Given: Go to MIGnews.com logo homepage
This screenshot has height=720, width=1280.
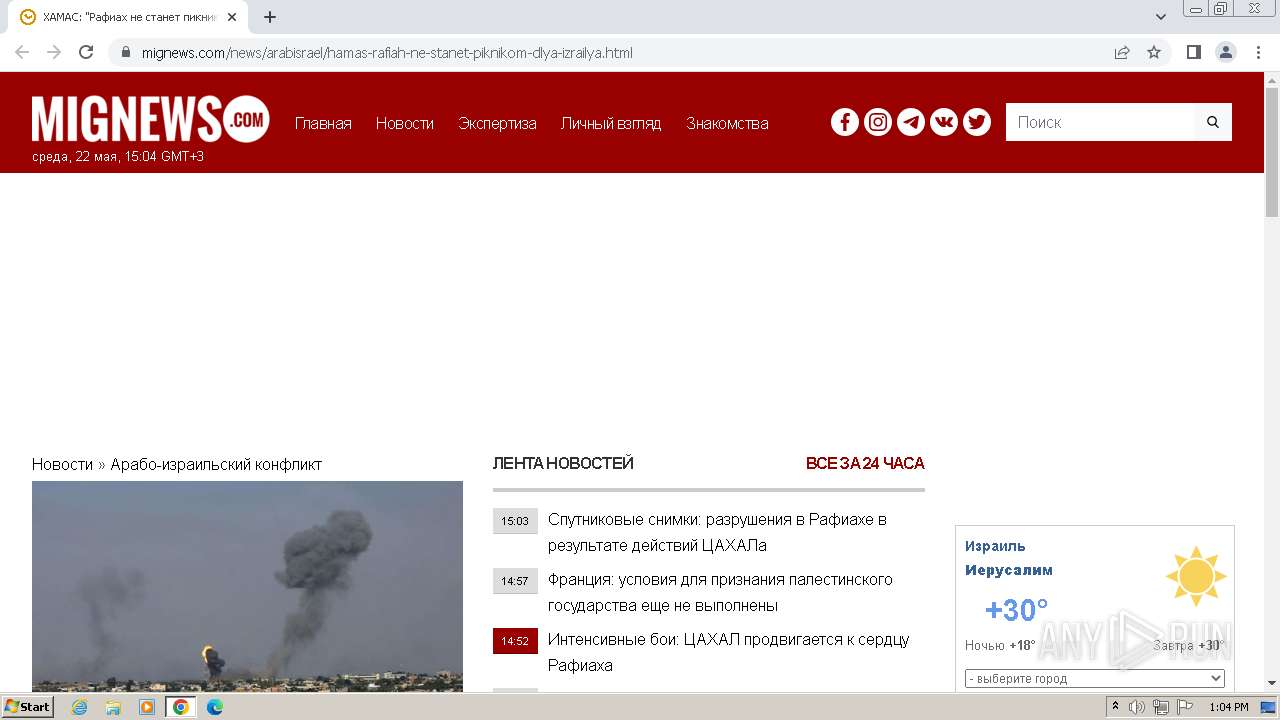Looking at the screenshot, I should 151,119.
